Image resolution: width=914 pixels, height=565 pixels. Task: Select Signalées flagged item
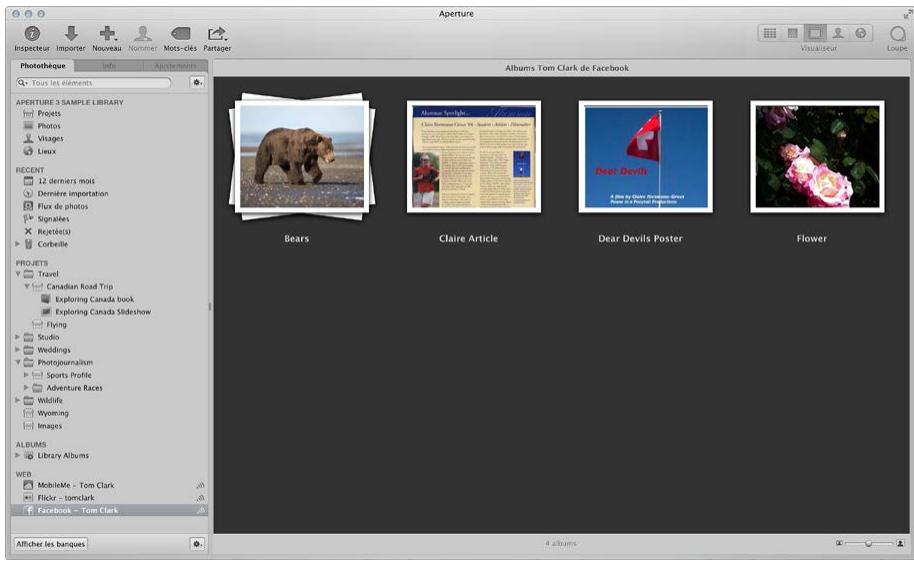click(x=53, y=219)
